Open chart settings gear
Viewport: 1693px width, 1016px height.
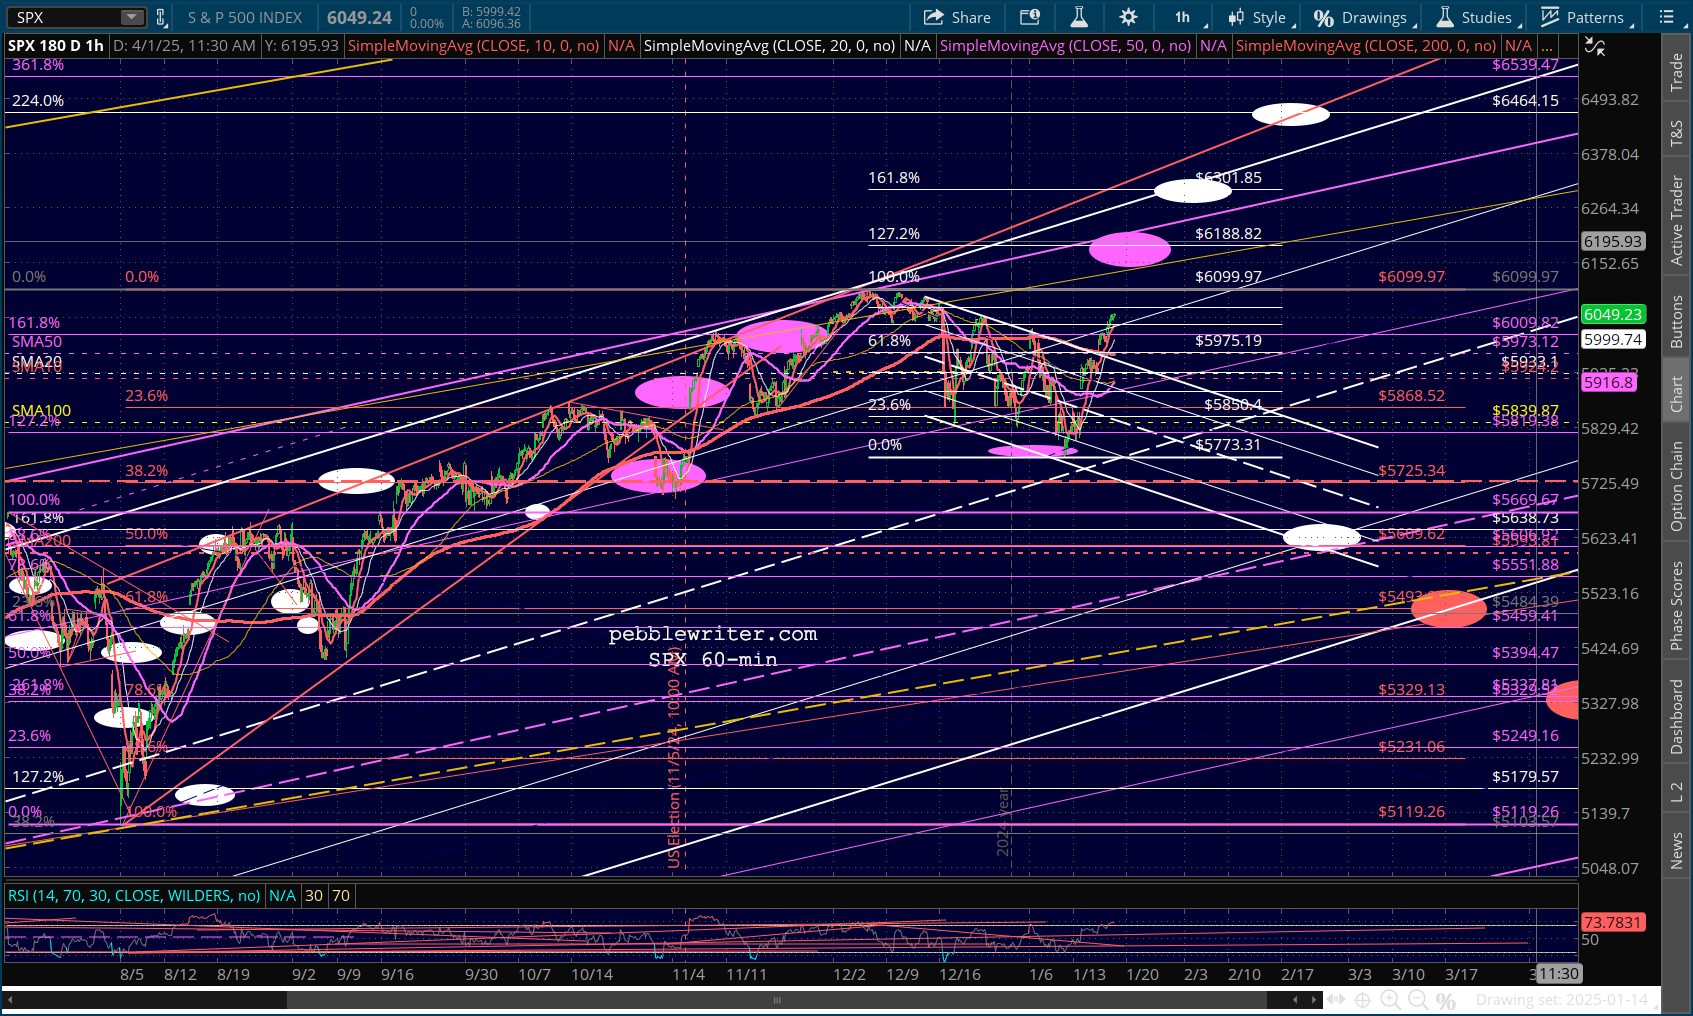click(1129, 17)
